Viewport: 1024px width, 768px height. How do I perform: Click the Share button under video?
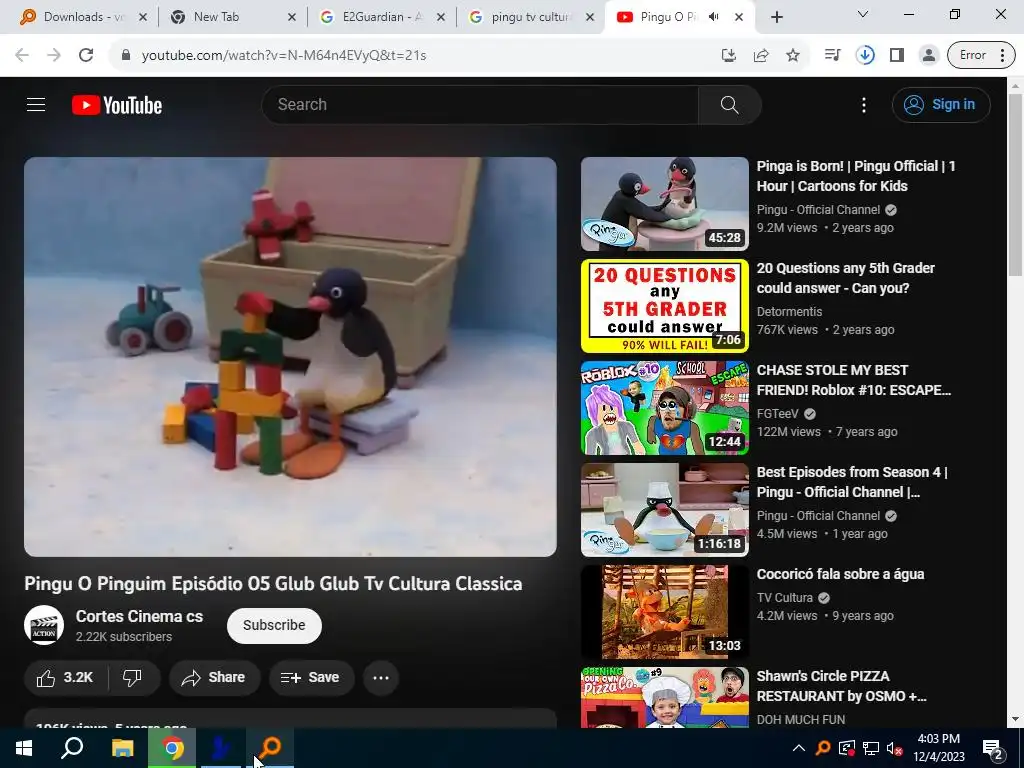[214, 677]
